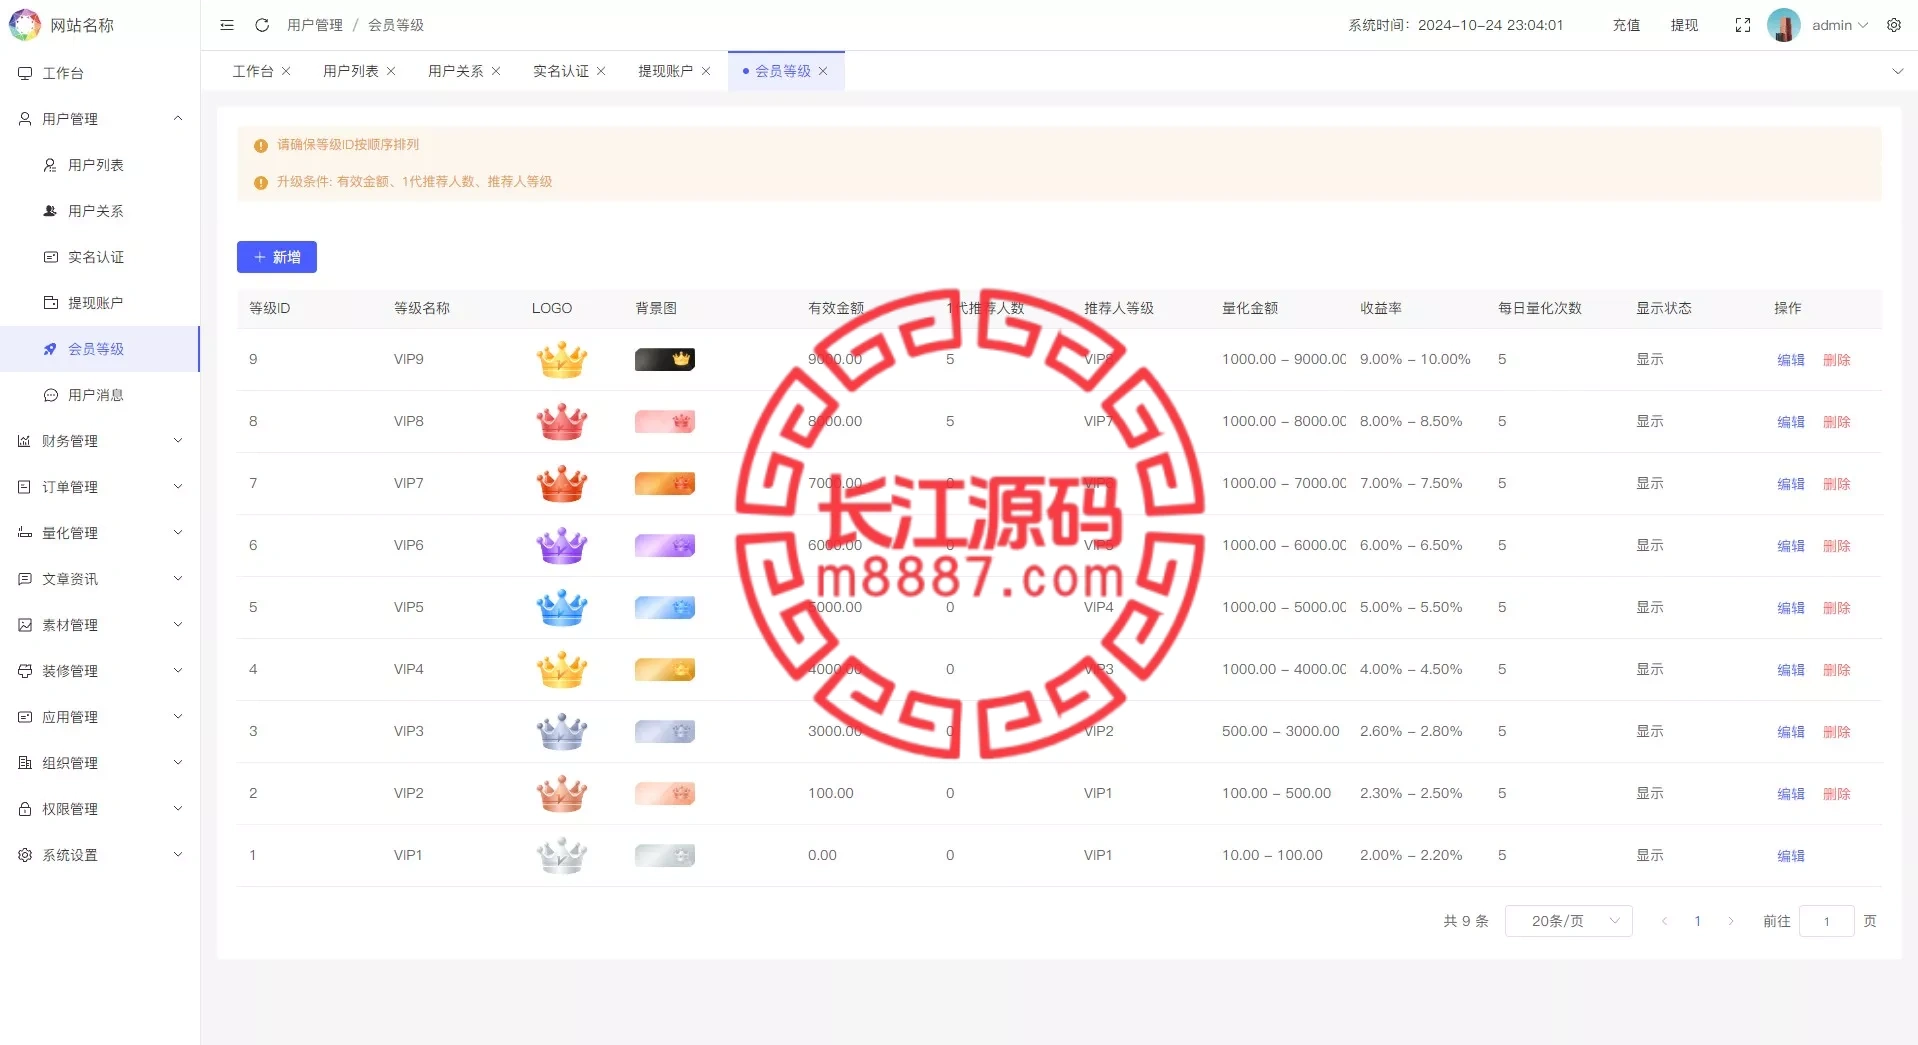The image size is (1918, 1045).
Task: Click the 新增 add button
Action: click(x=277, y=257)
